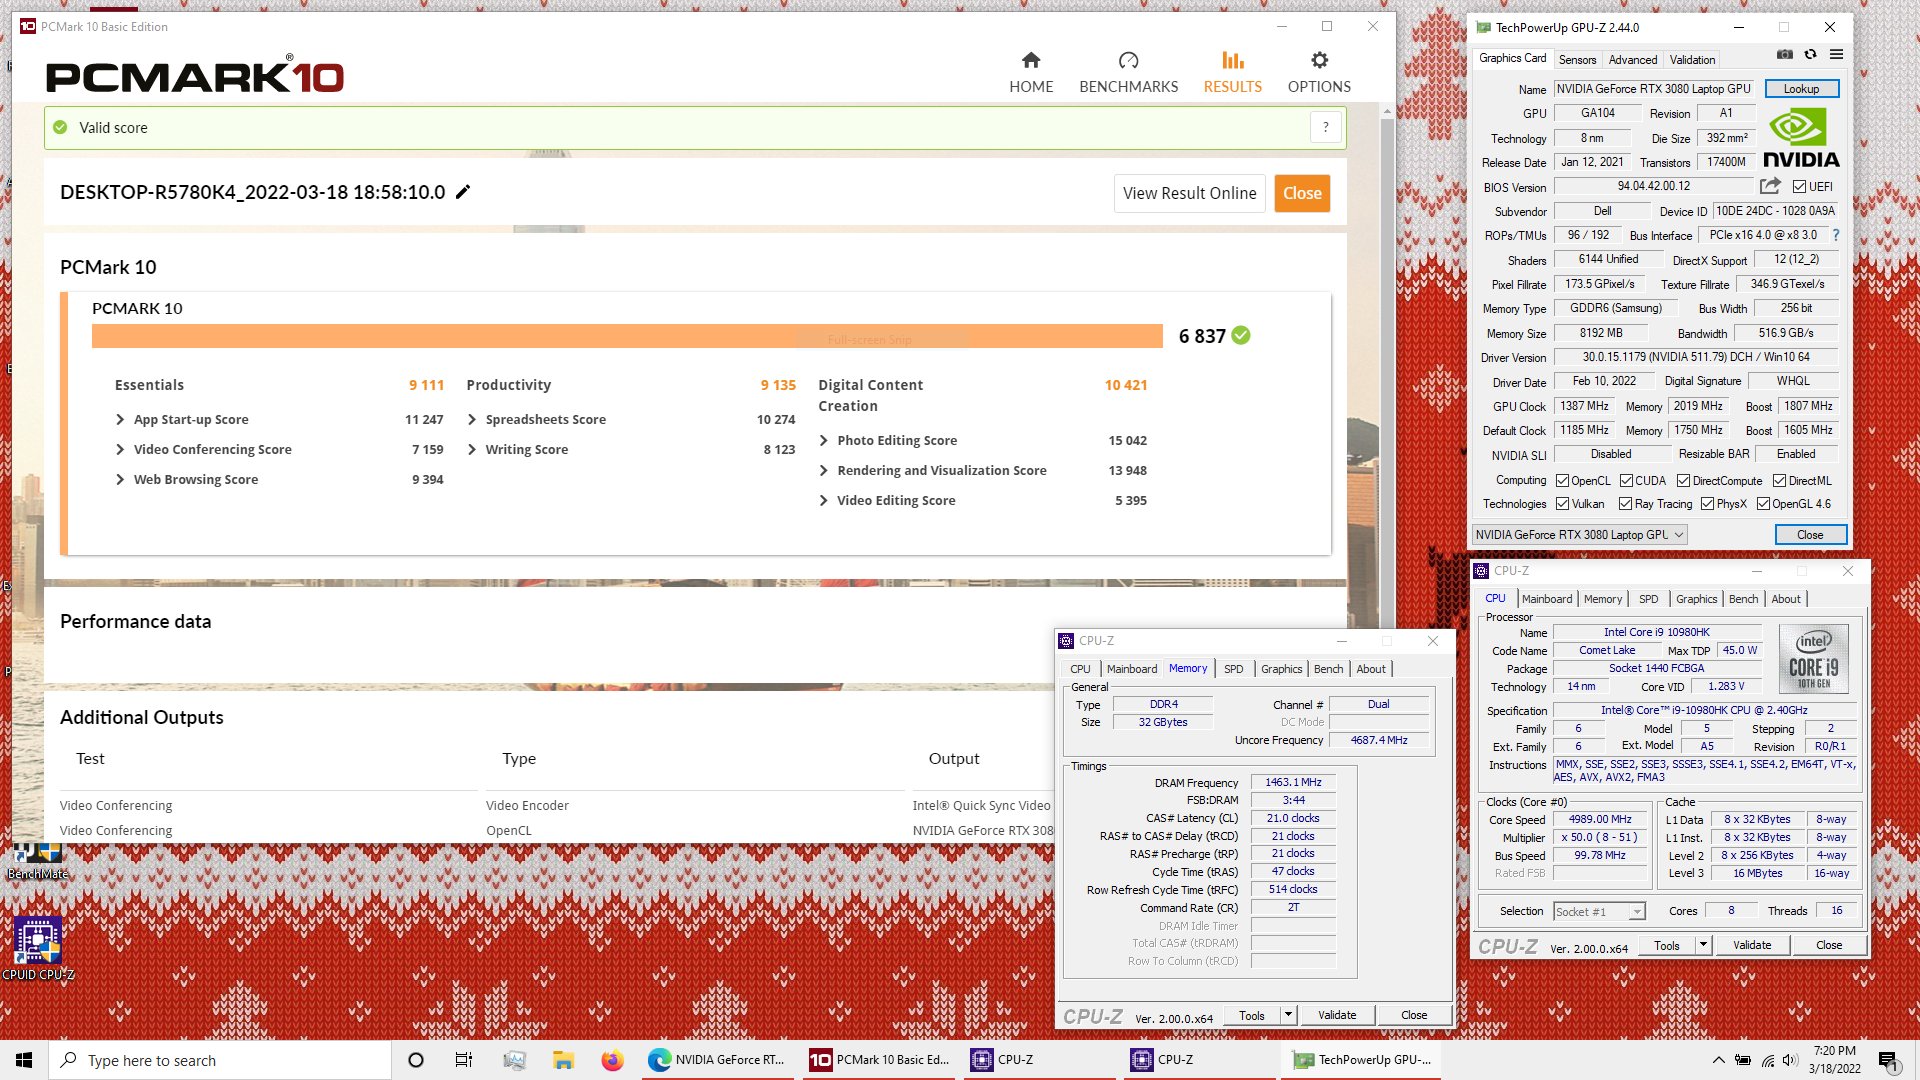Click Lookup button in GPU-Z

(1801, 89)
